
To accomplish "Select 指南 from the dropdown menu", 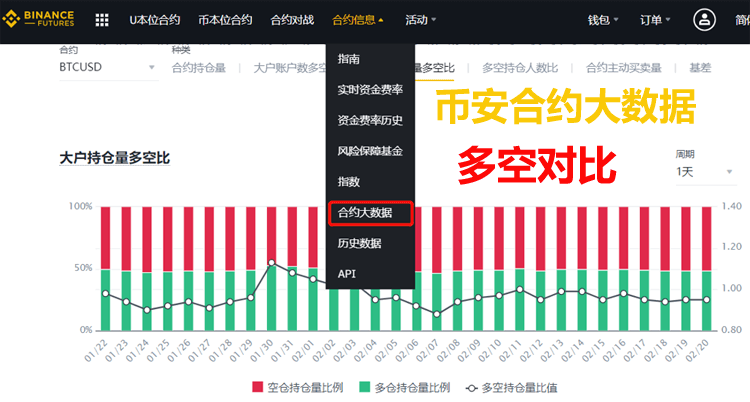I will [x=348, y=59].
